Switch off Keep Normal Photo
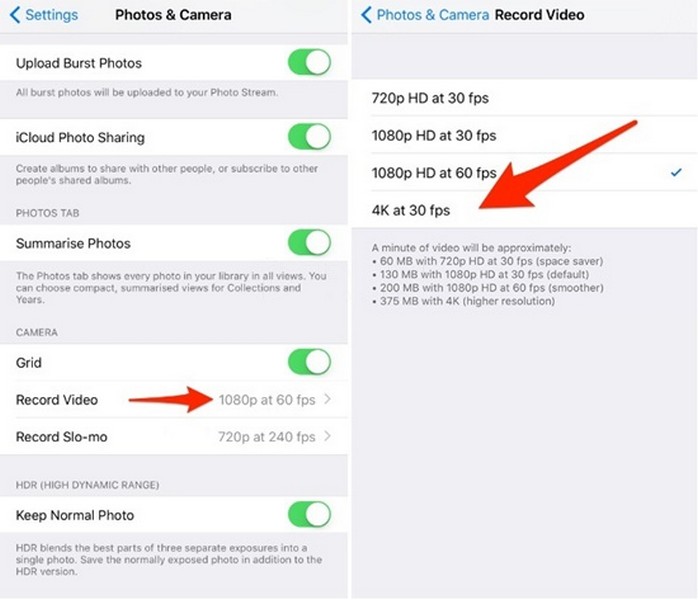 (x=309, y=515)
